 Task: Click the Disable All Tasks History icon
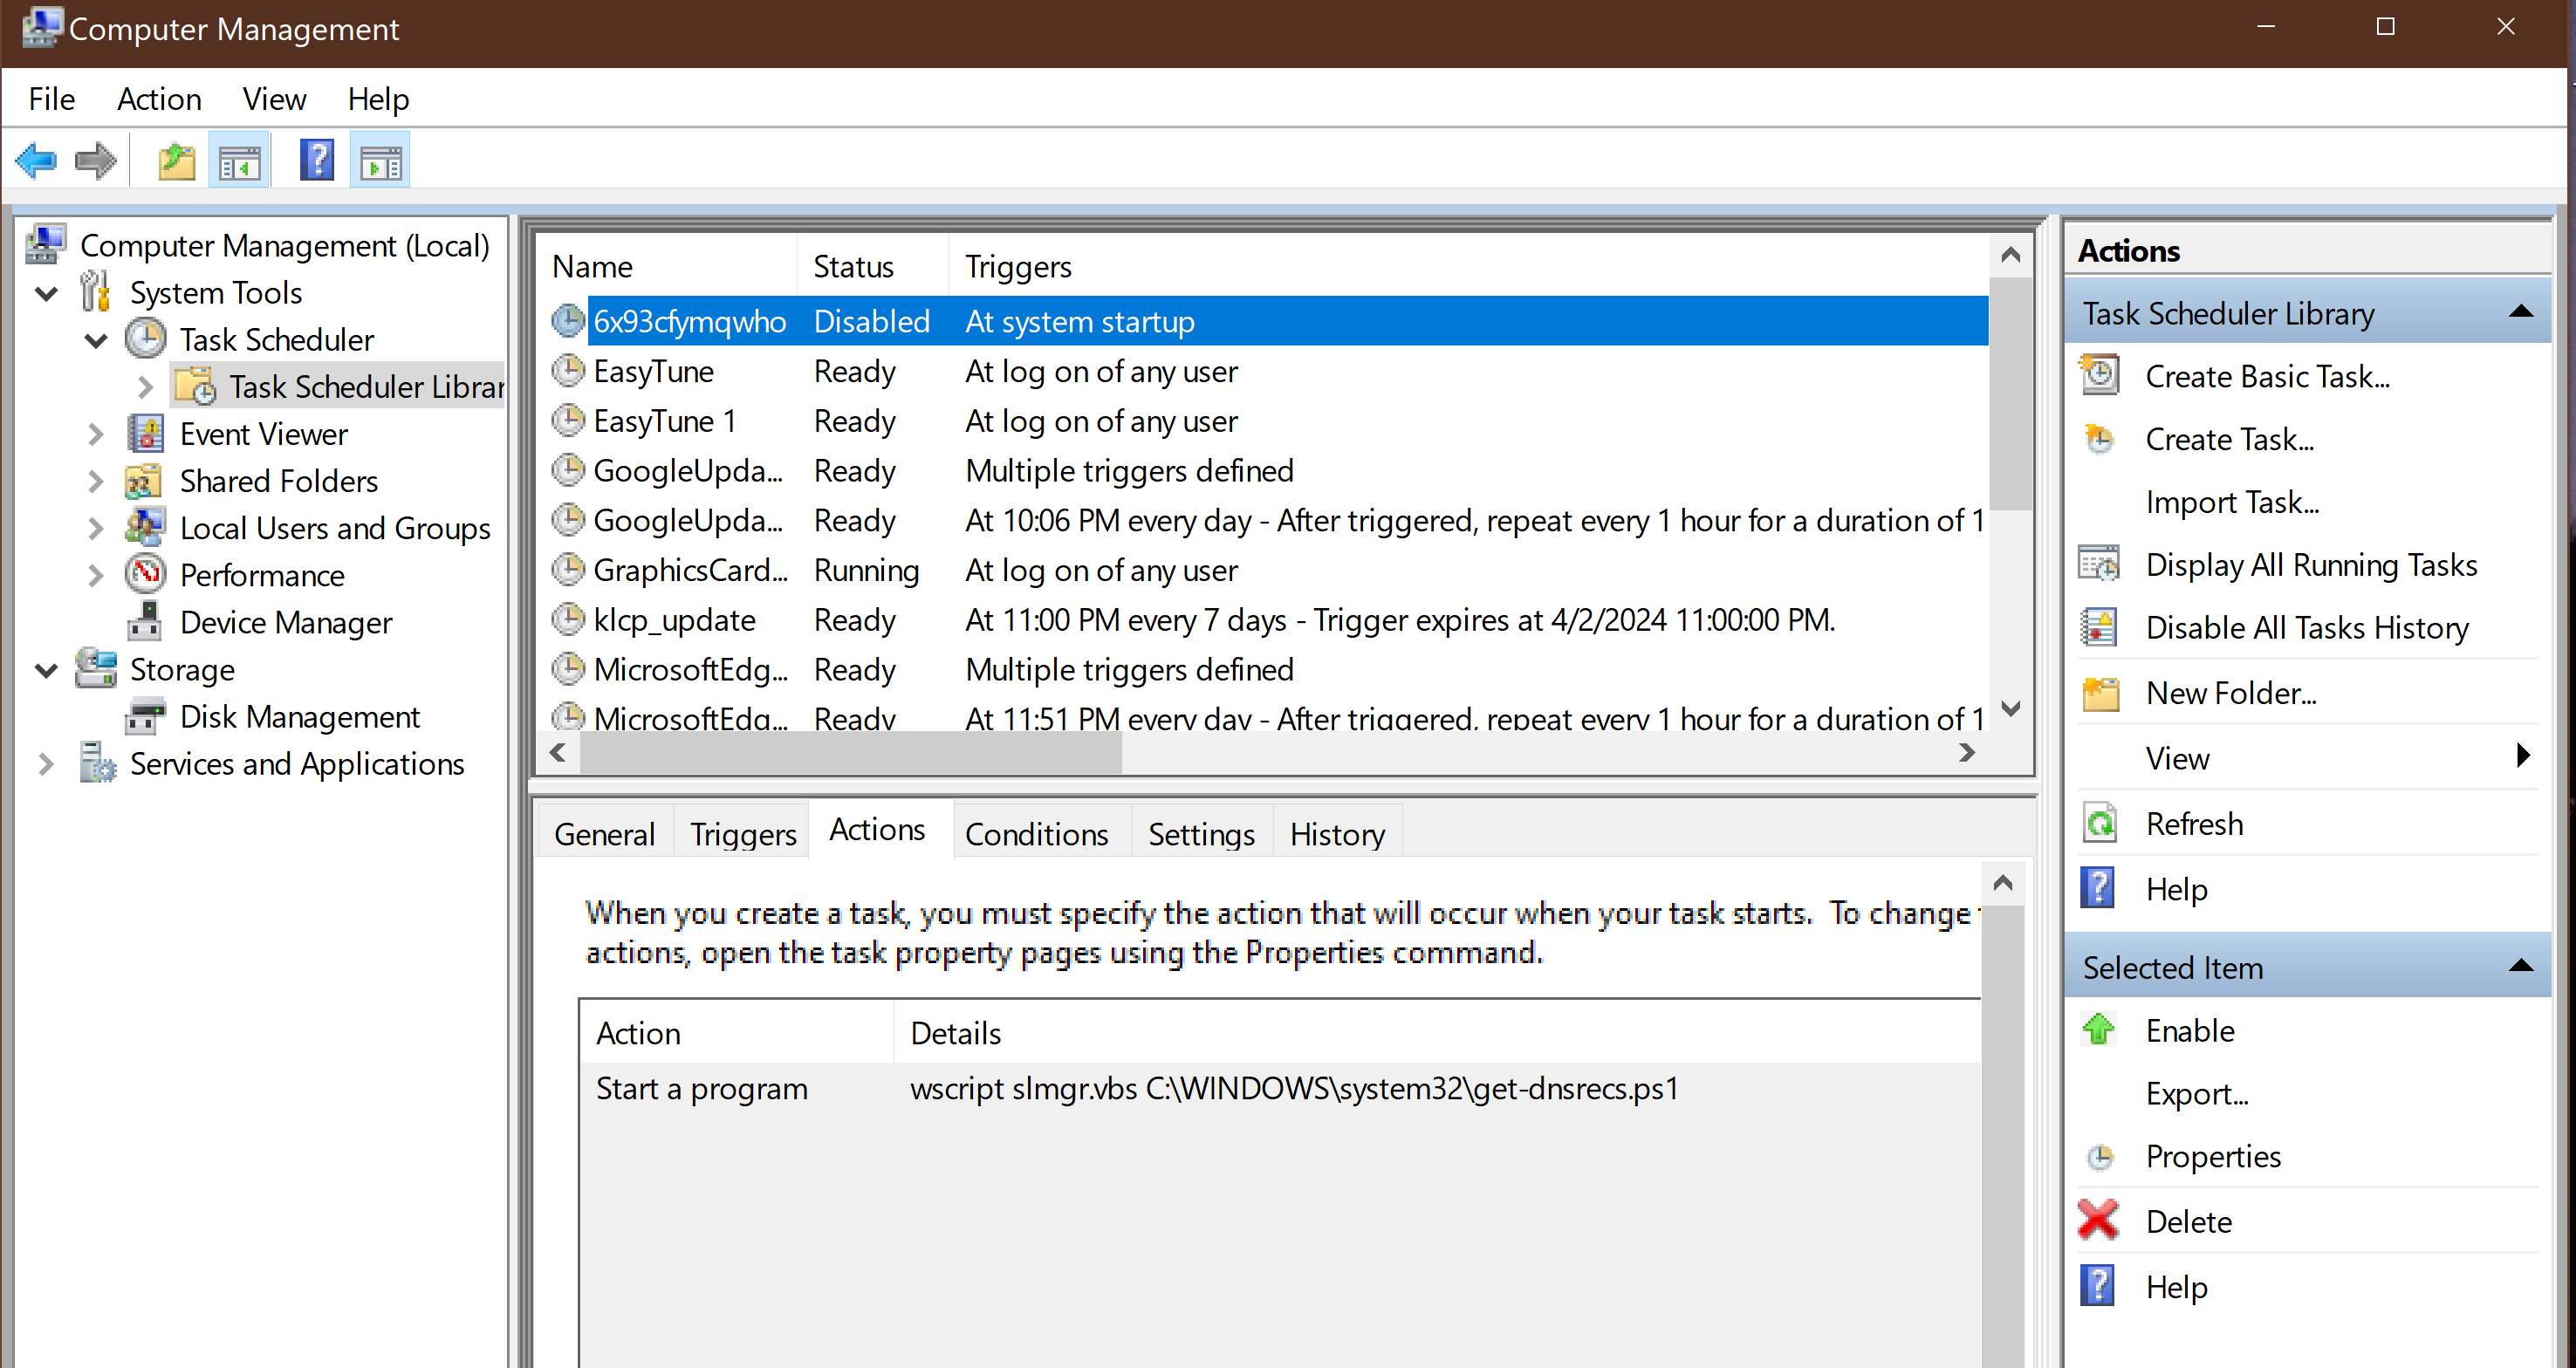[2099, 627]
